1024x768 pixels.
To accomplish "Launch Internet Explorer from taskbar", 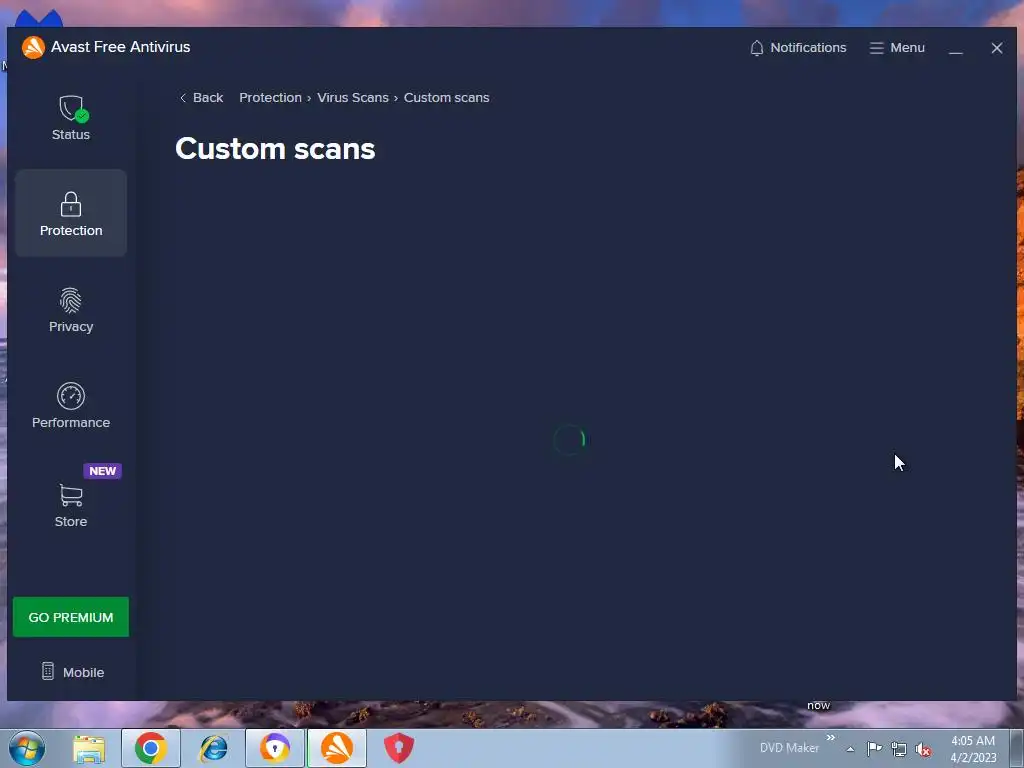I will 214,748.
